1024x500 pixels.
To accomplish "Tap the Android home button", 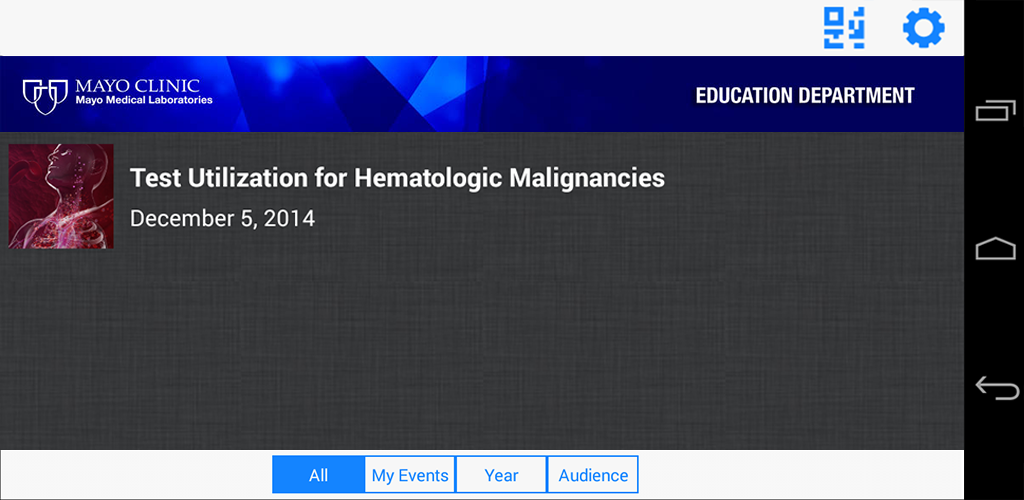I will tap(995, 249).
